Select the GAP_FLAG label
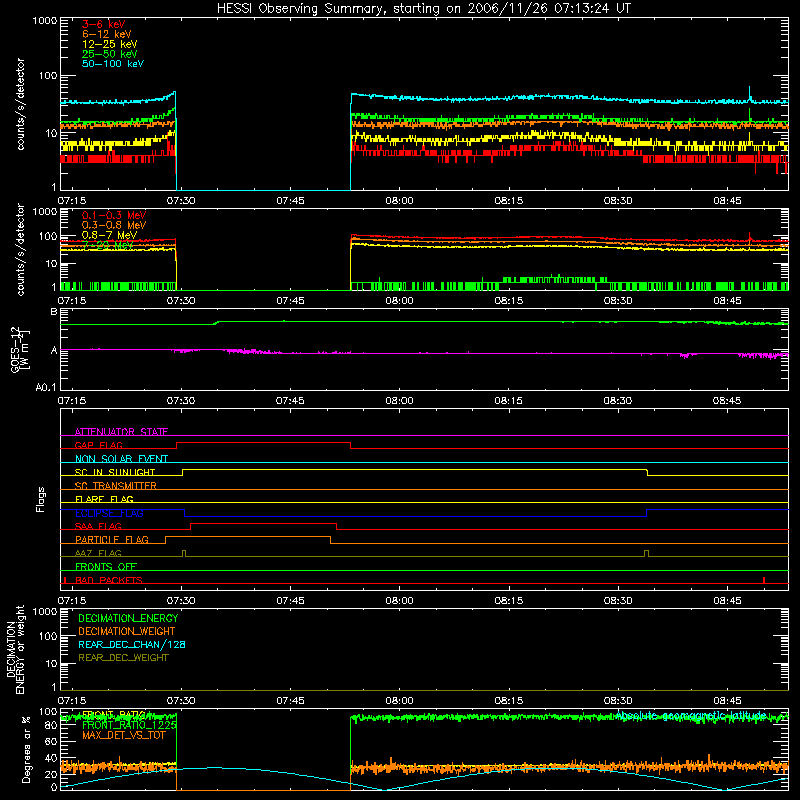The width and height of the screenshot is (800, 800). point(98,445)
